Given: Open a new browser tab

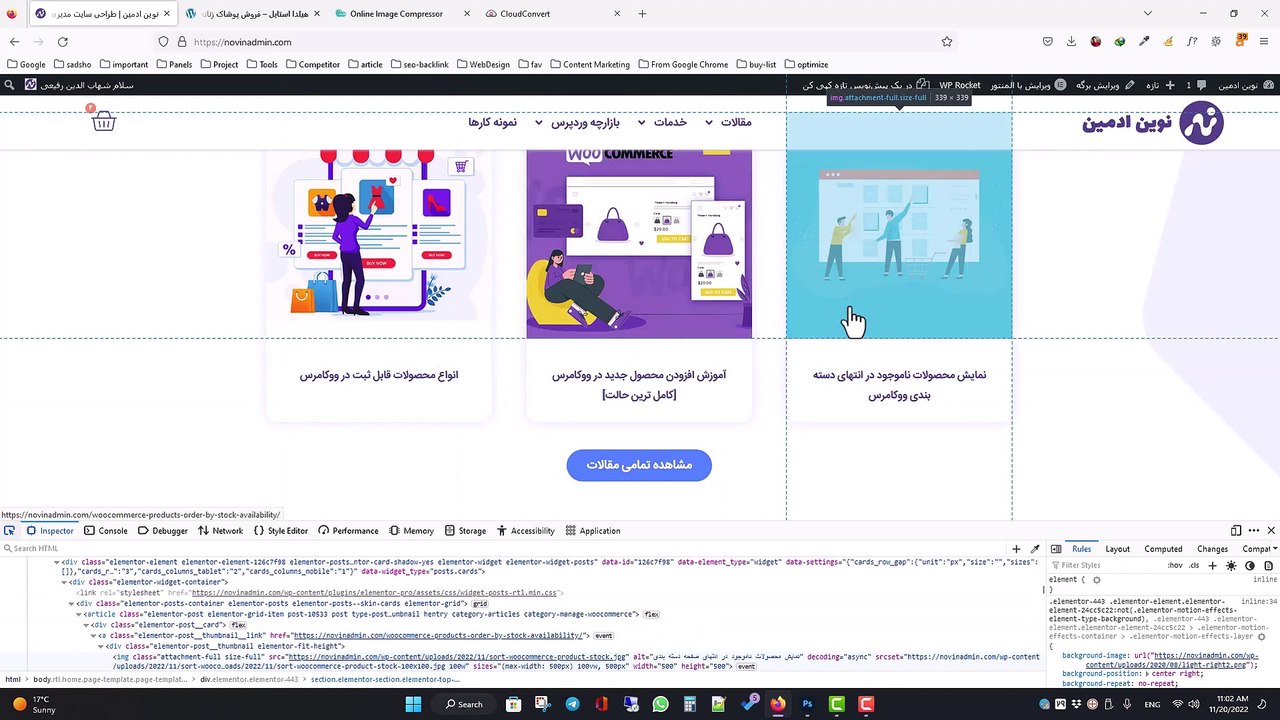Looking at the screenshot, I should coord(642,14).
